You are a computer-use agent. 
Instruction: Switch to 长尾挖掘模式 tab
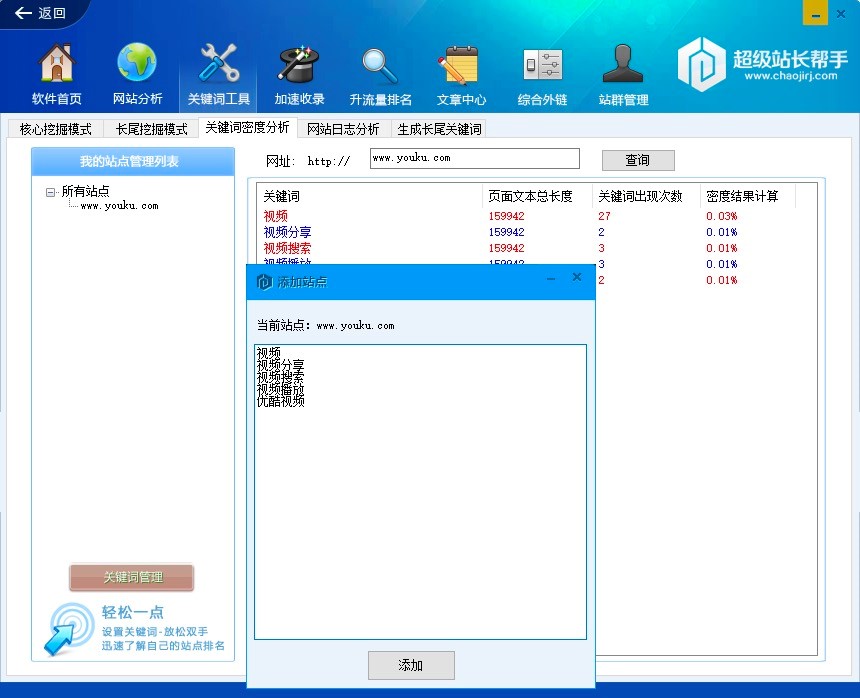point(151,129)
